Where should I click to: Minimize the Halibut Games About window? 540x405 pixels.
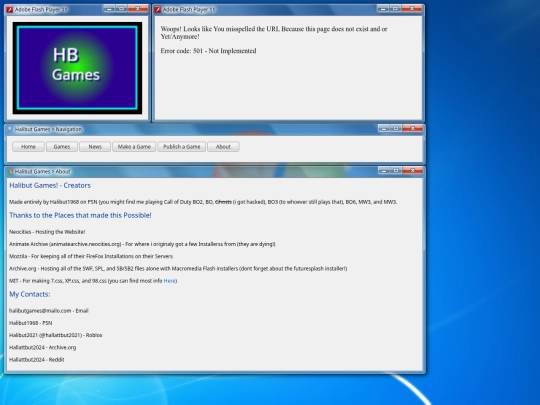384,170
